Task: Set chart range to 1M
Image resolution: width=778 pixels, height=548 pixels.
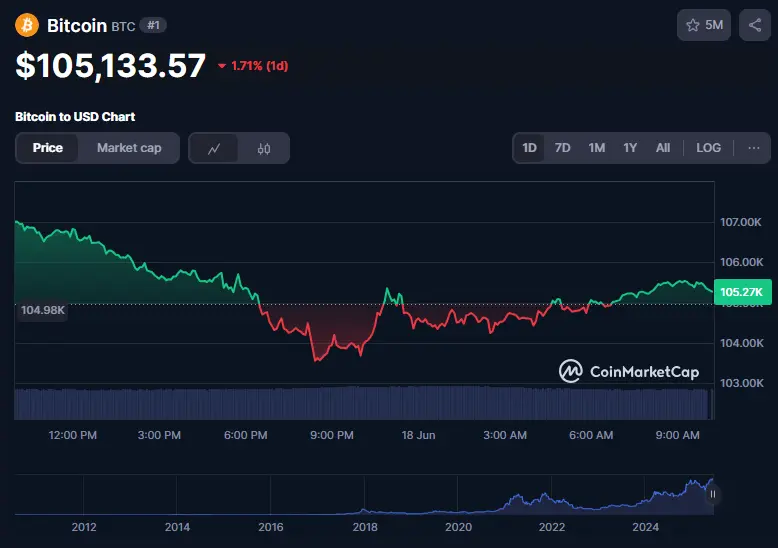Action: [x=596, y=148]
